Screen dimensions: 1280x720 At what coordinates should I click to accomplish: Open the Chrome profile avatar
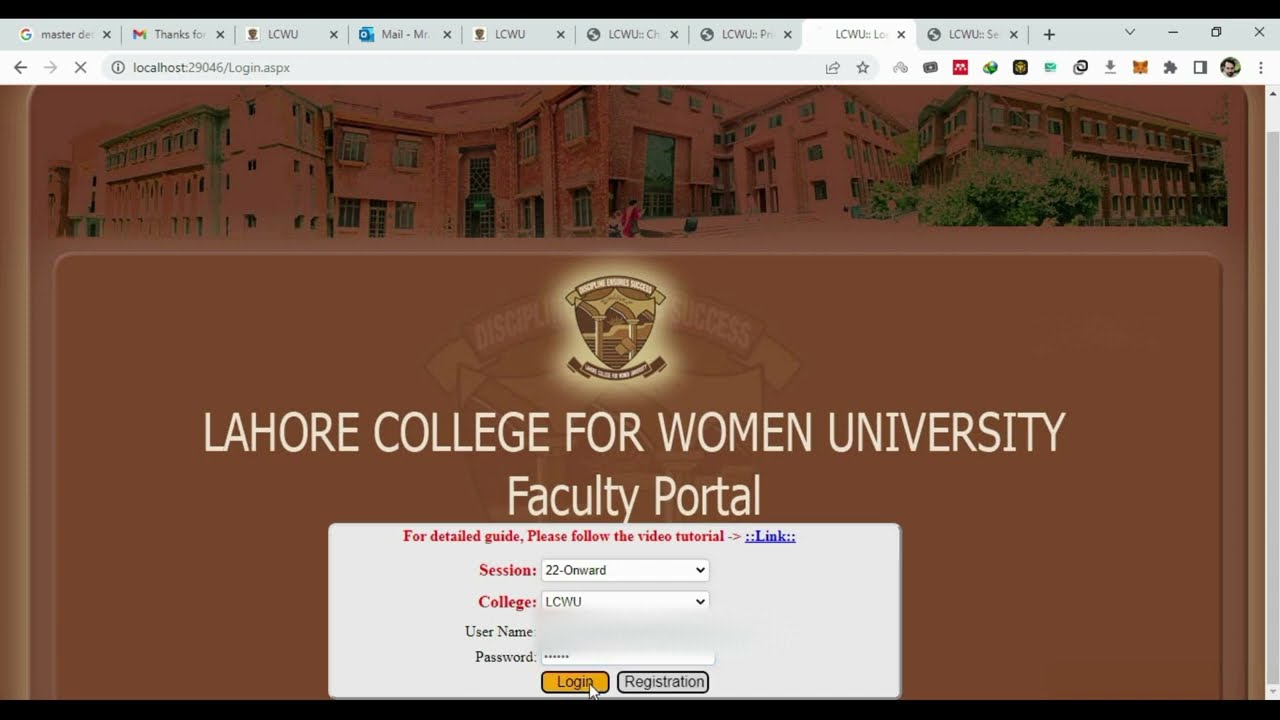(1230, 67)
